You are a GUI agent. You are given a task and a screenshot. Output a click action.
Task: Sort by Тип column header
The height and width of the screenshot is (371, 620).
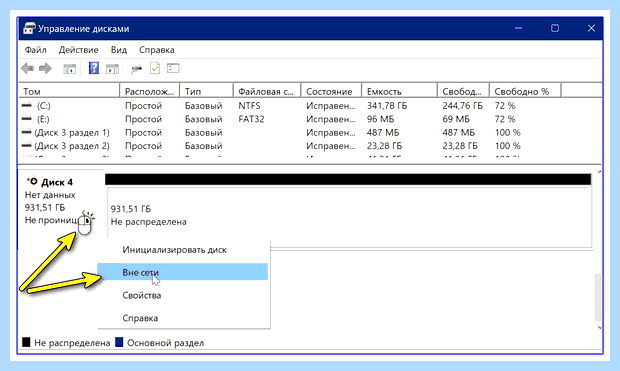coord(206,91)
